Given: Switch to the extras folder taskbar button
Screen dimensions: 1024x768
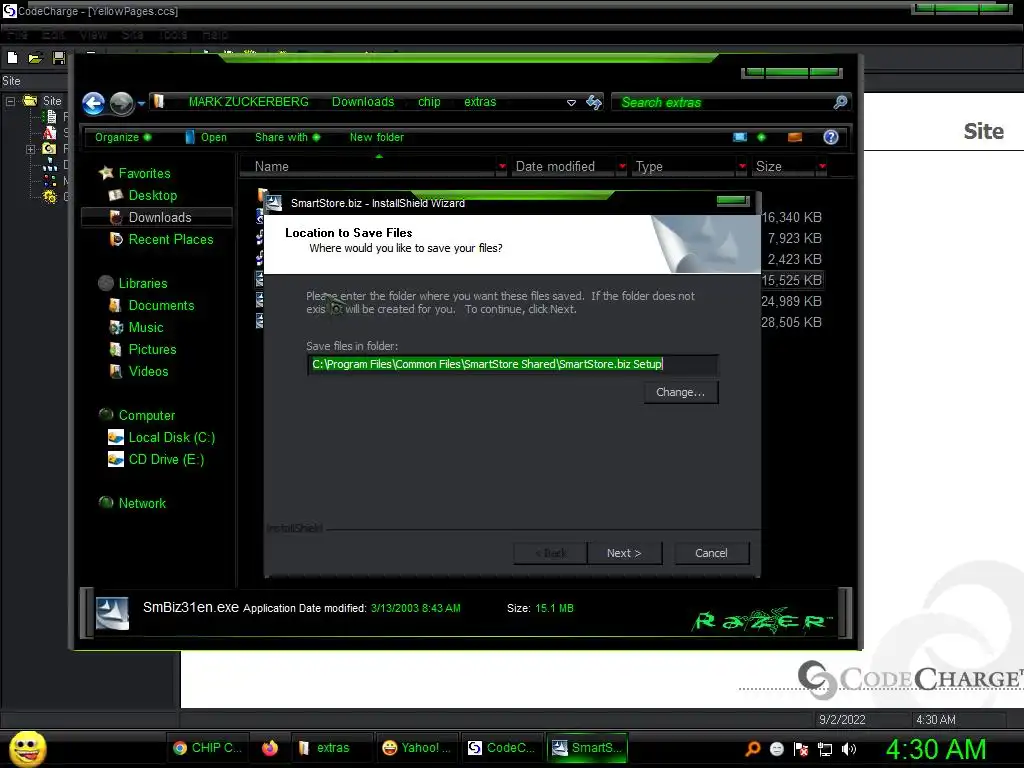Looking at the screenshot, I should coord(332,748).
